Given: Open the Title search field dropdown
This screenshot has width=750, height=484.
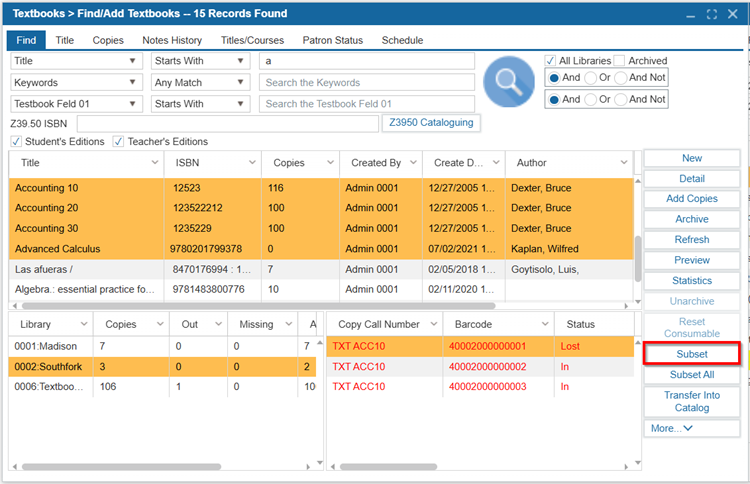Looking at the screenshot, I should pos(132,61).
